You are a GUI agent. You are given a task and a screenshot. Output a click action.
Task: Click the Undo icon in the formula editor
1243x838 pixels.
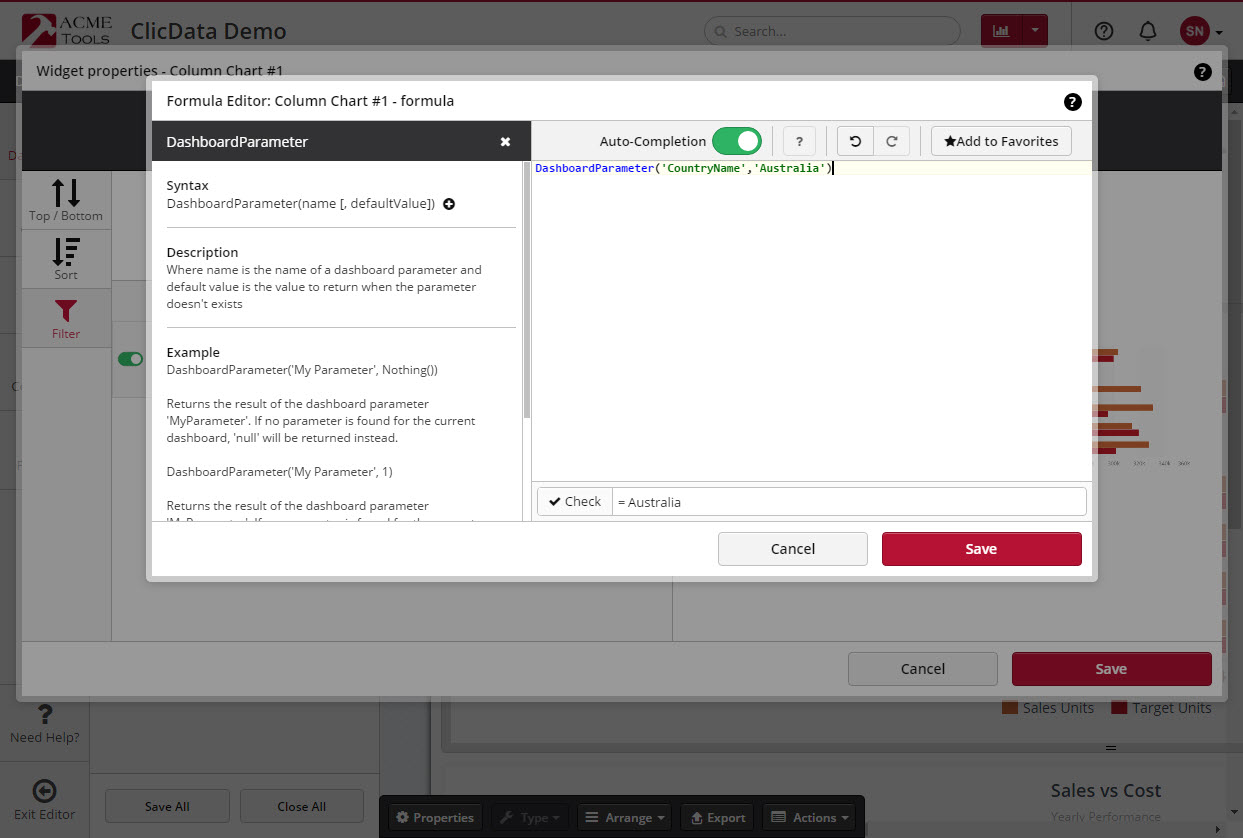click(x=856, y=141)
